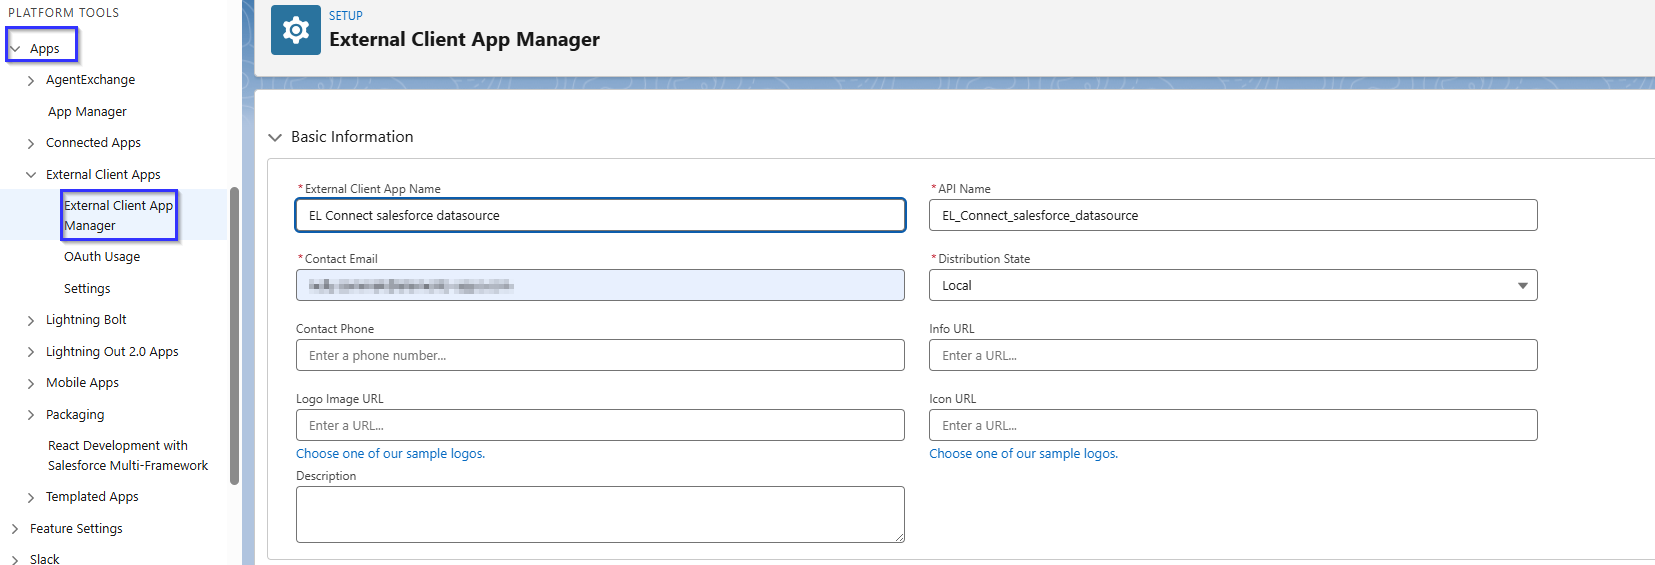
Task: Click the Lightning Bolt label
Action: click(x=86, y=320)
